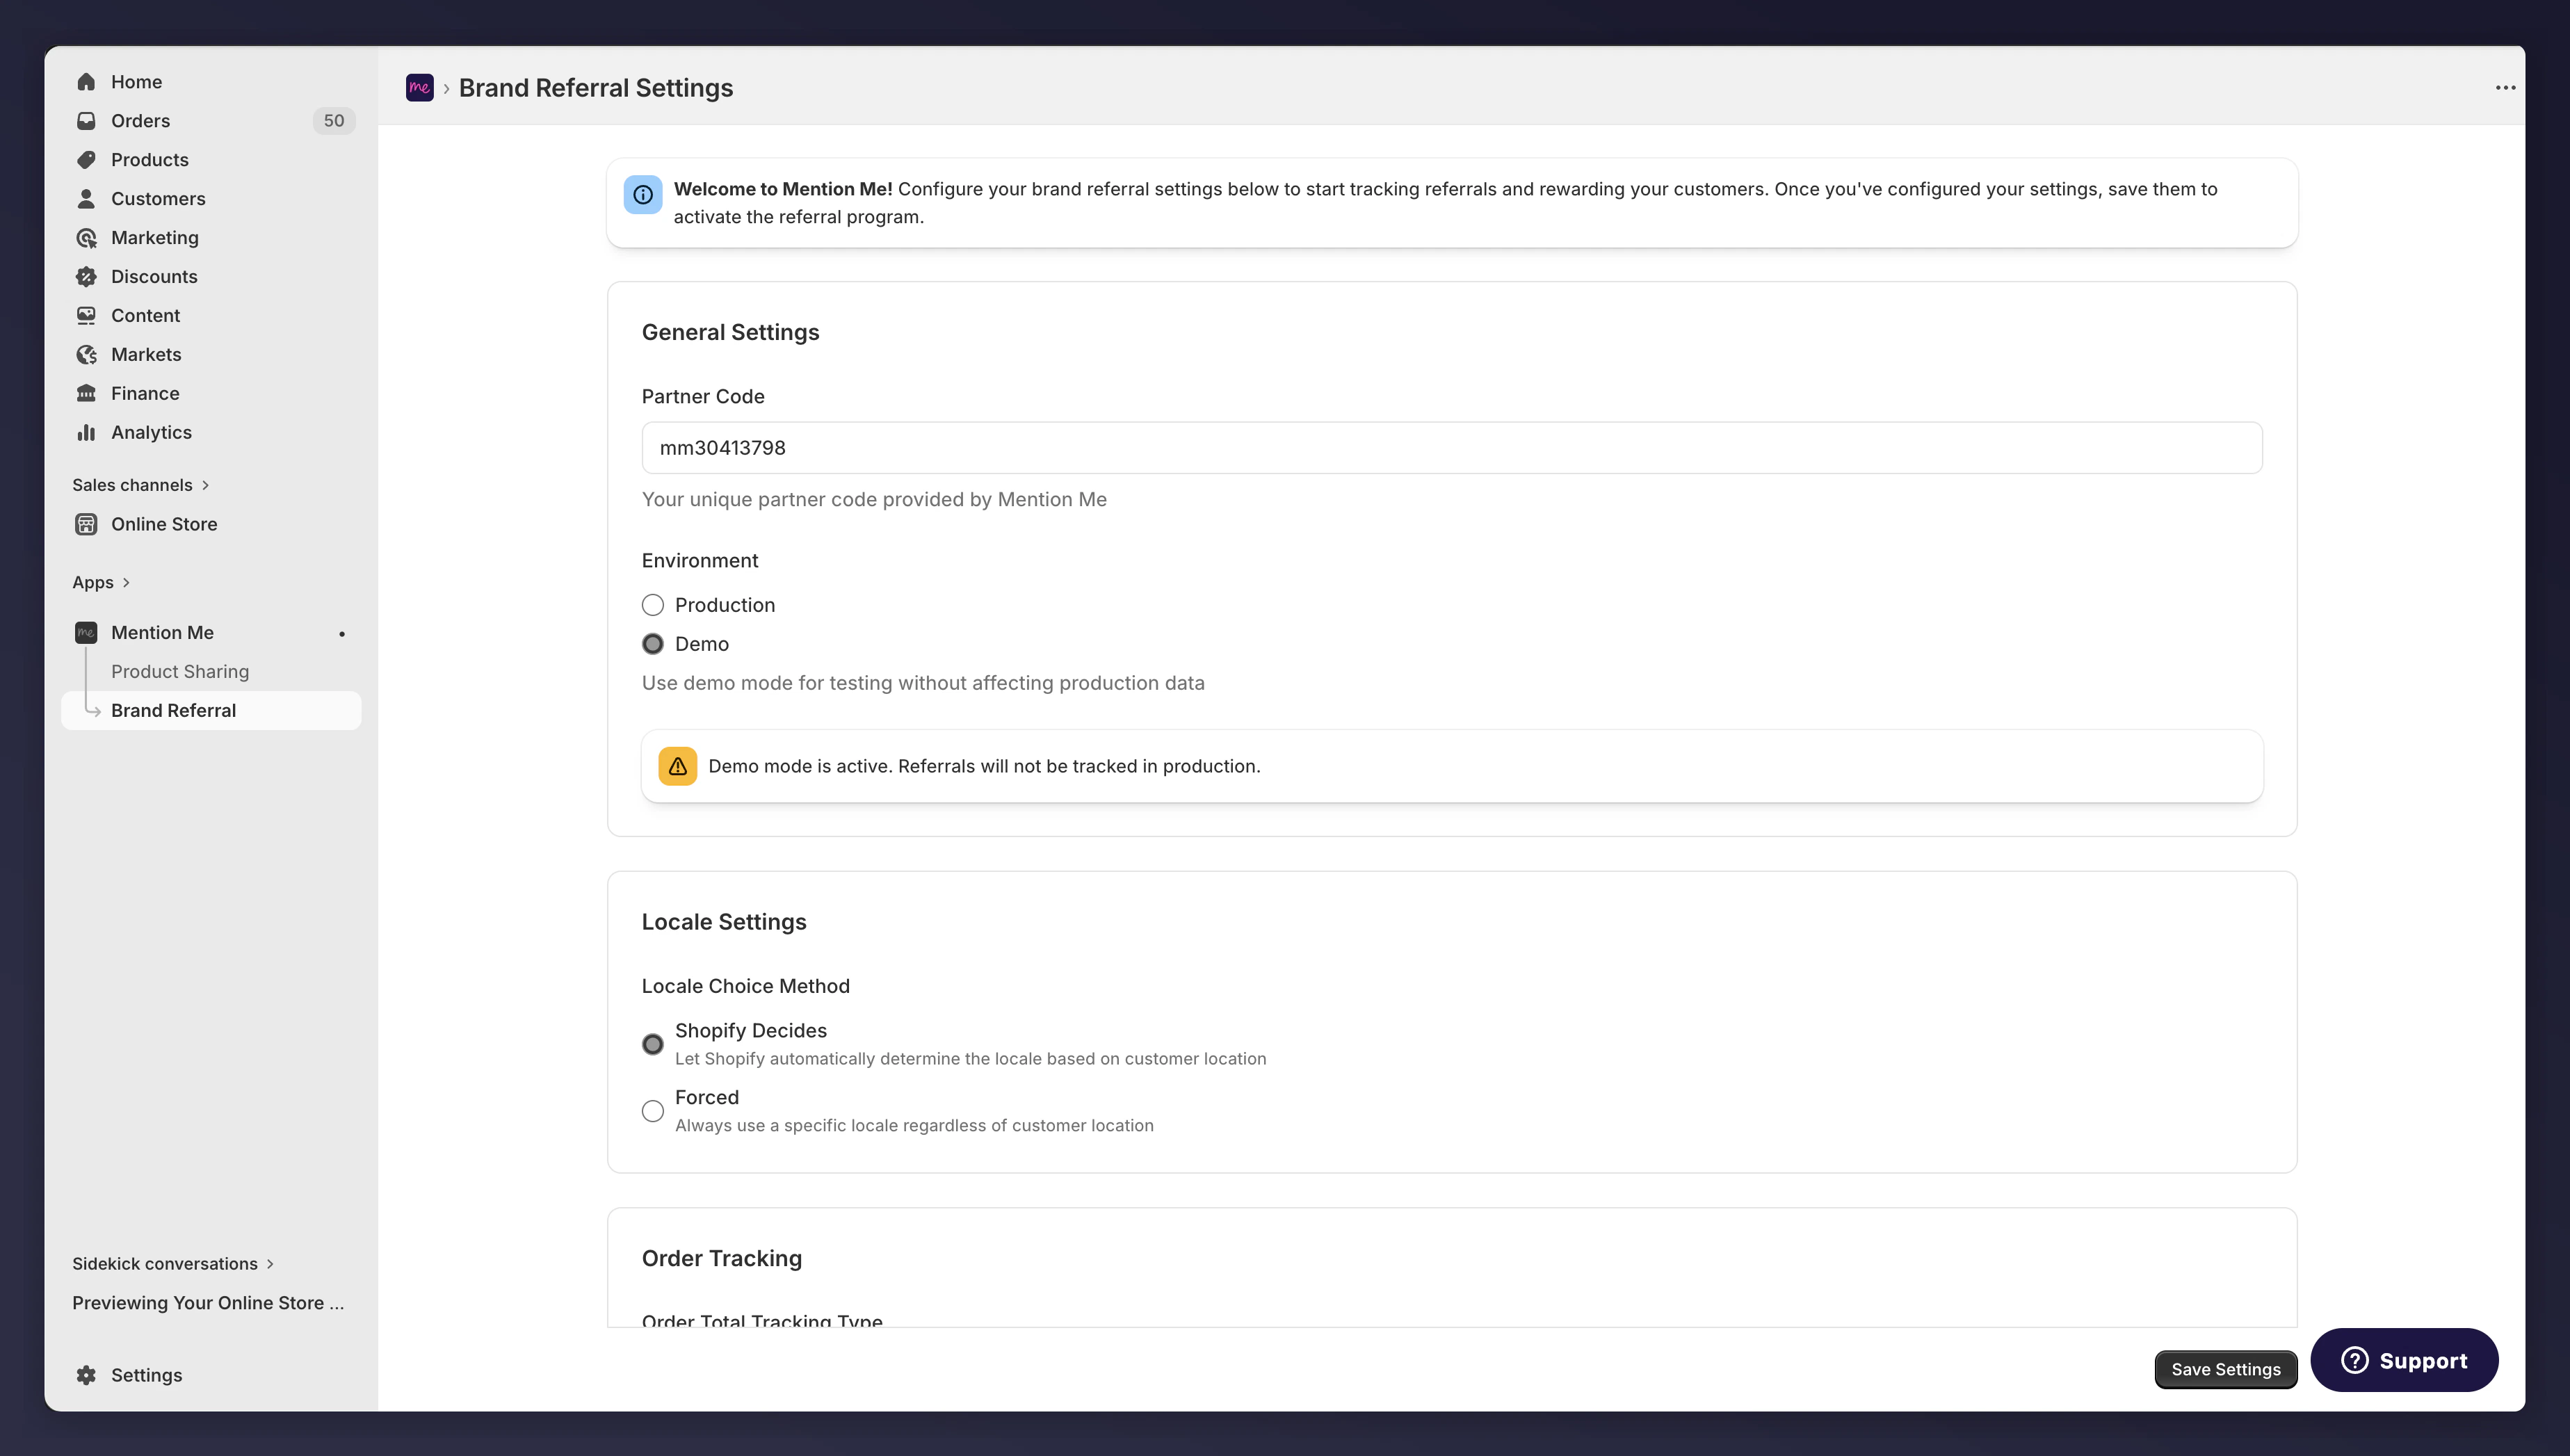The height and width of the screenshot is (1456, 2570).
Task: Click 'Your unique partner code' help text
Action: click(874, 499)
